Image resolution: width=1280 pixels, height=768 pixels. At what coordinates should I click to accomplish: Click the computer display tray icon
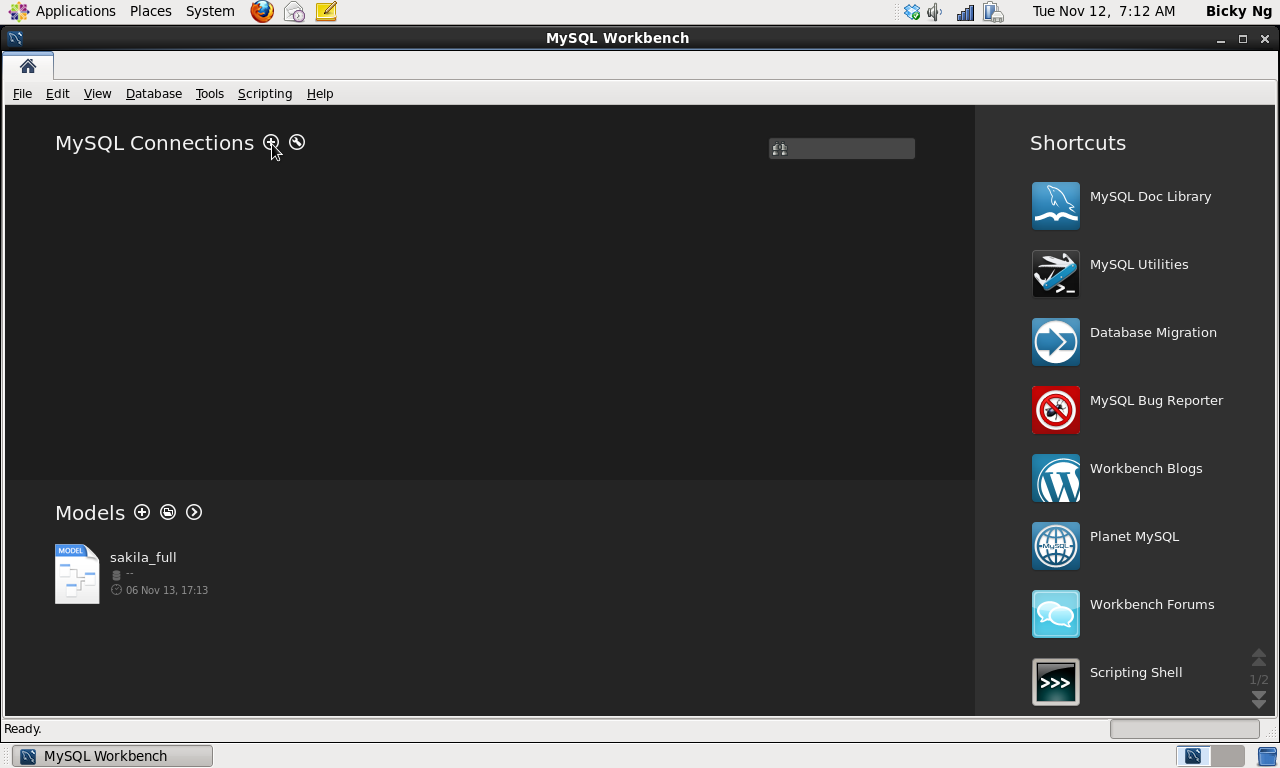click(x=993, y=12)
